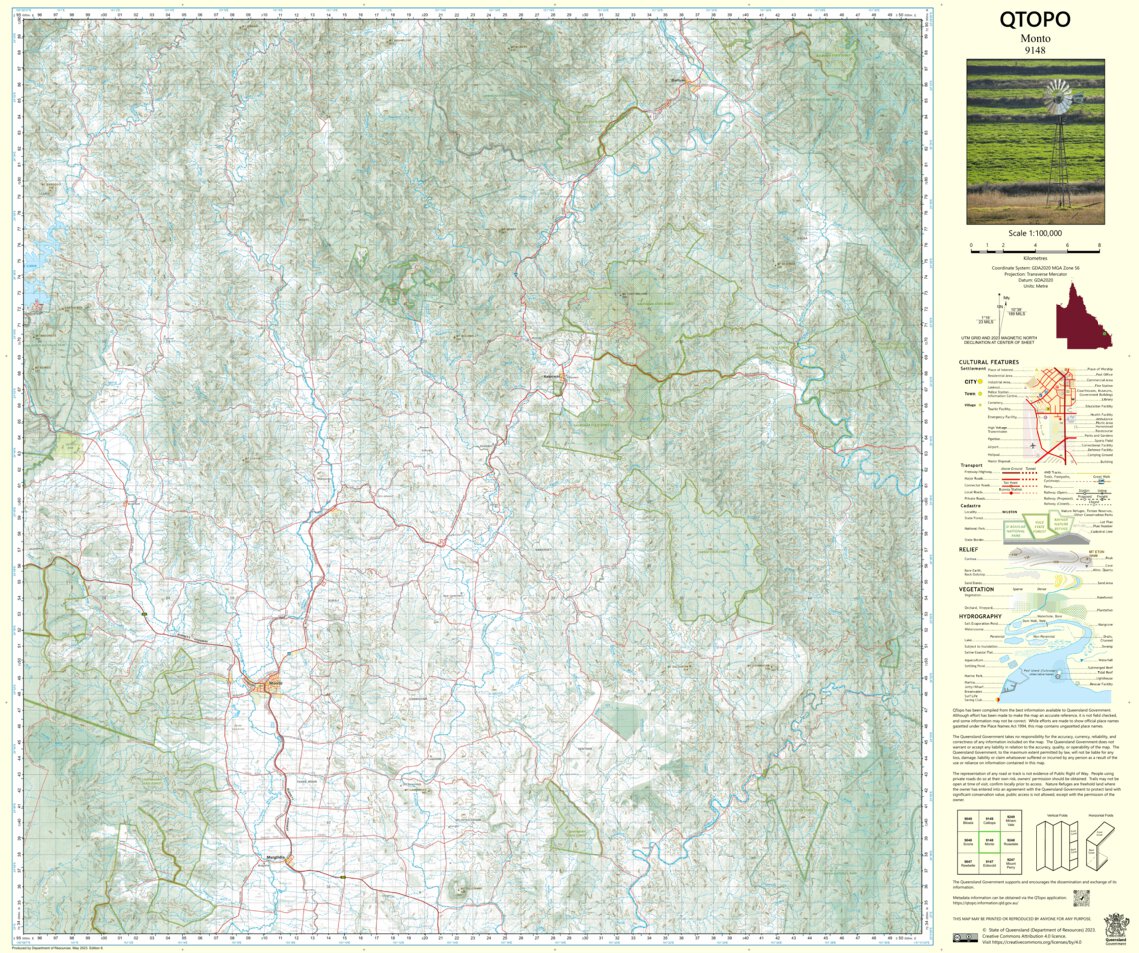Click the airport symbol under Cultural Features
This screenshot has width=1139, height=953.
coord(1032,446)
